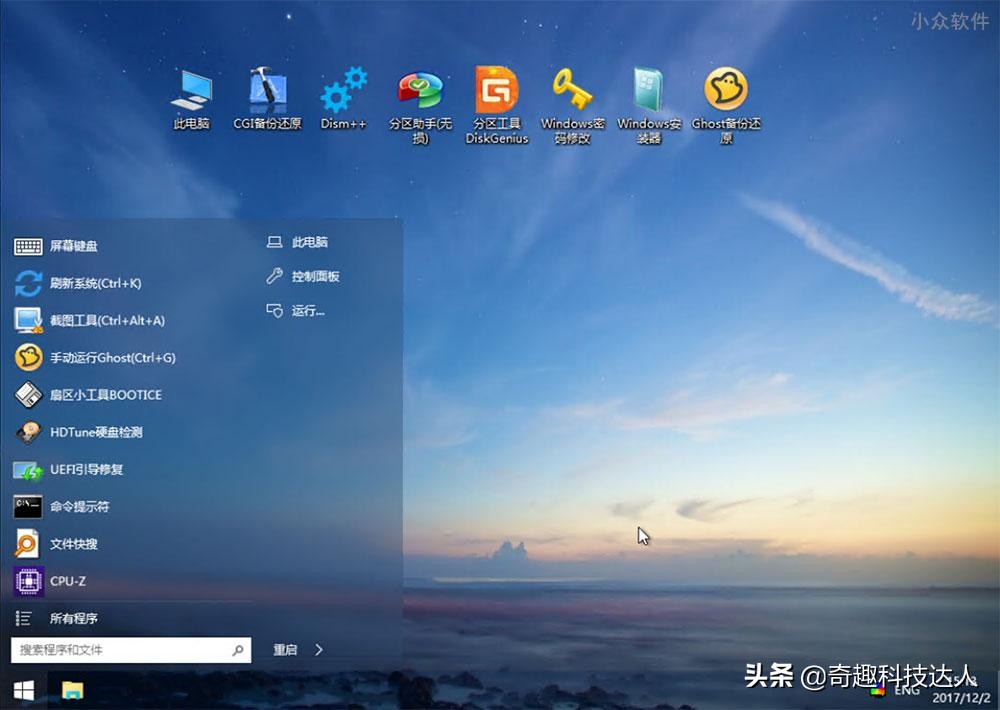The image size is (1000, 710).
Task: Open Ghost备份还原 on the desktop
Action: [724, 95]
